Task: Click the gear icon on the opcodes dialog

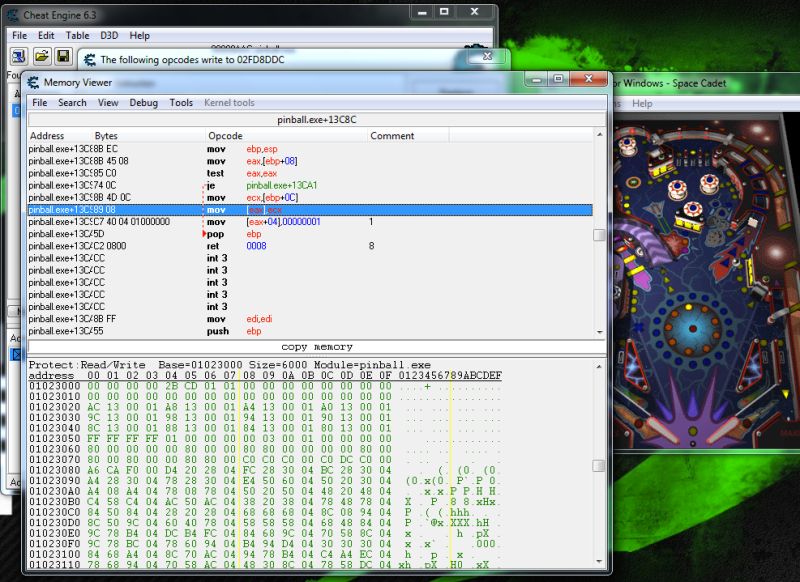Action: coord(91,59)
